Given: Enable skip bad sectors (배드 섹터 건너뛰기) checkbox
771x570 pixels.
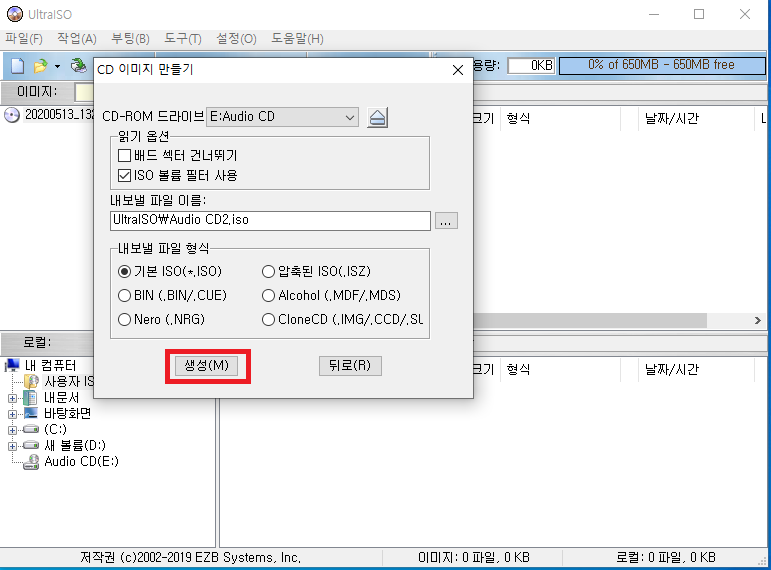Looking at the screenshot, I should (x=124, y=156).
